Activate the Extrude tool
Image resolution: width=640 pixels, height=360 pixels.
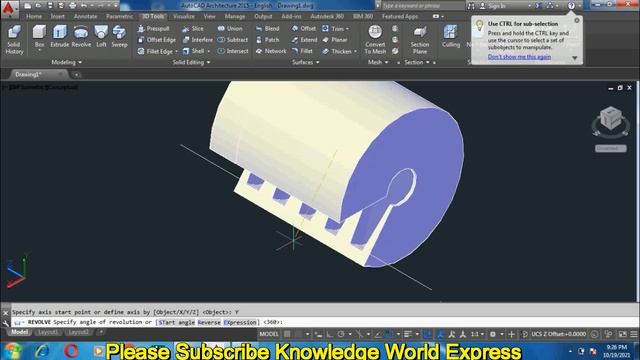coord(60,36)
